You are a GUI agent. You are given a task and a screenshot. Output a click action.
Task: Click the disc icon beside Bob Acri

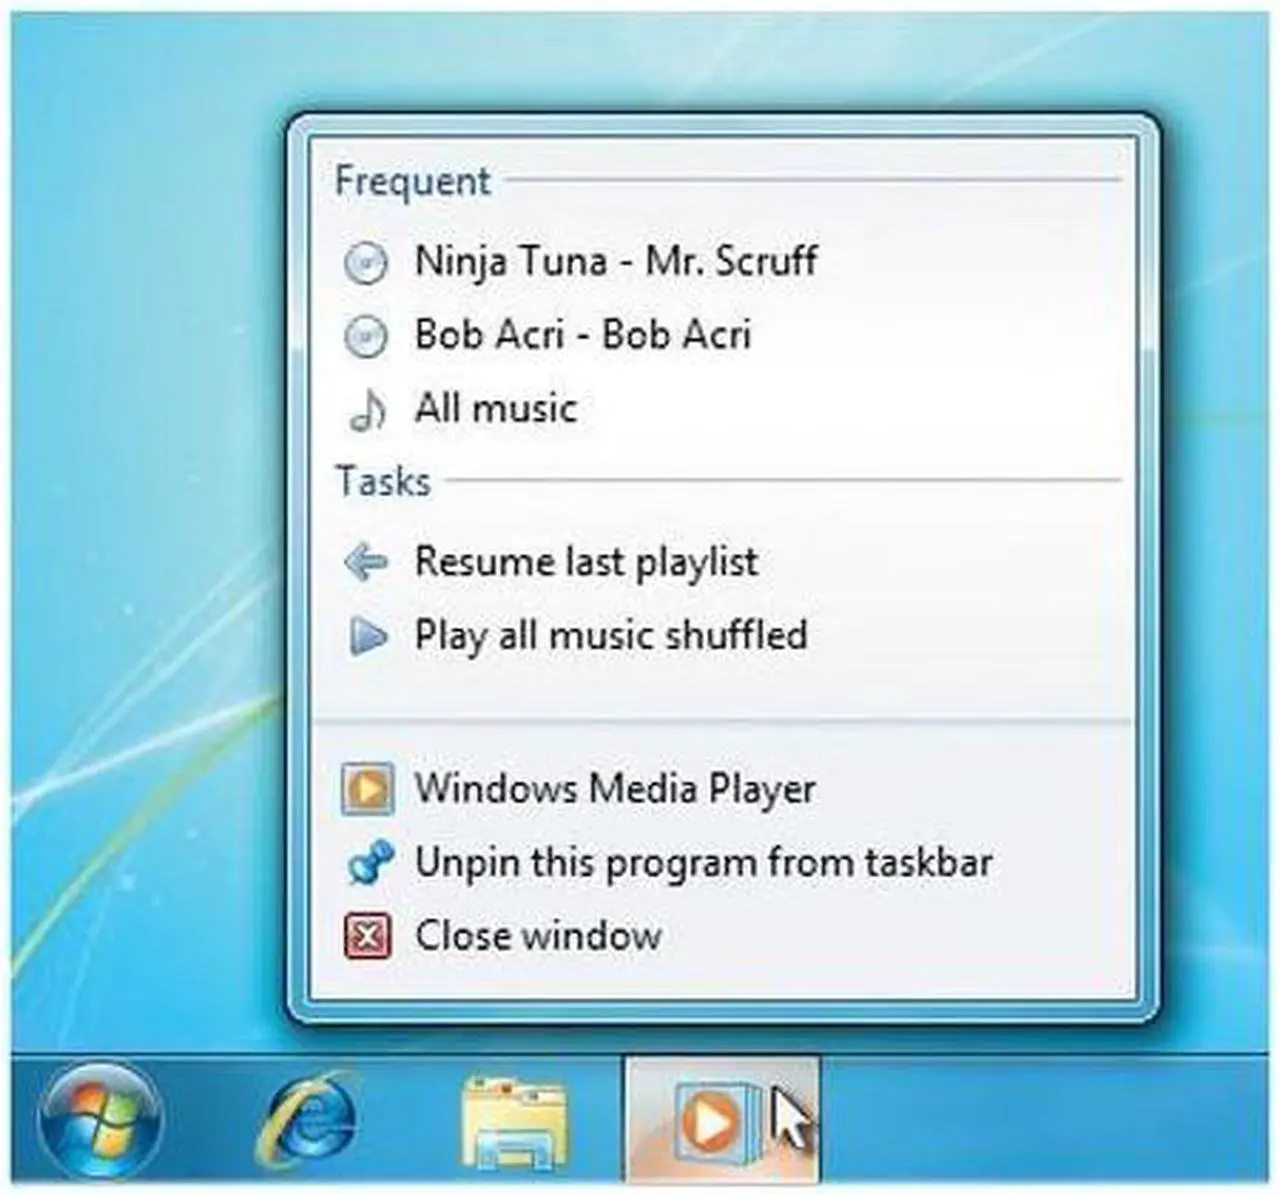[365, 337]
